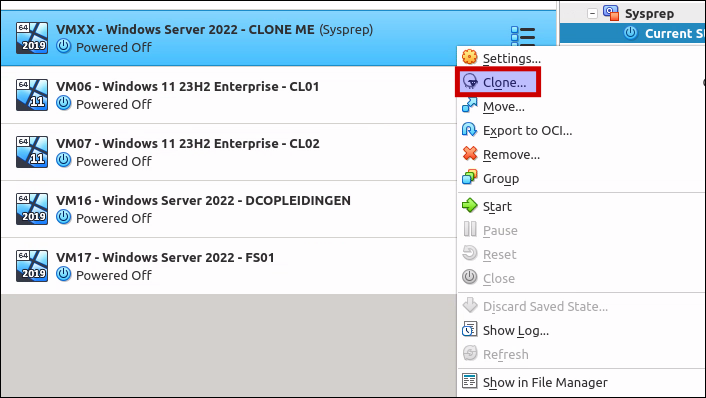Choose Group from the context menu

[501, 179]
